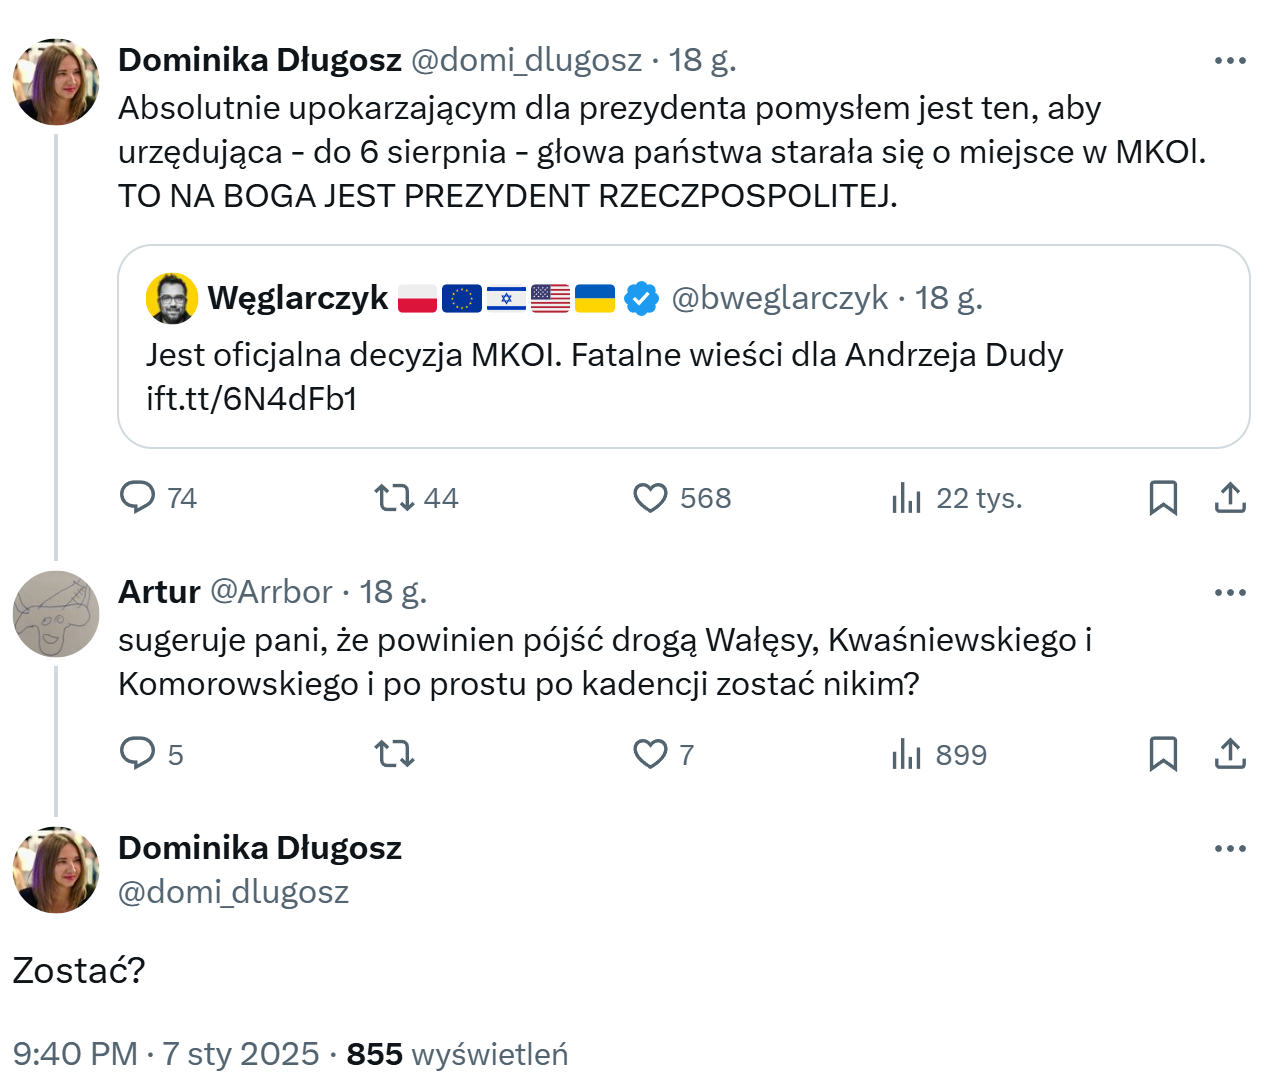Viewport: 1272px width, 1086px height.
Task: Share Artur's reply tweet
Action: tap(1230, 753)
